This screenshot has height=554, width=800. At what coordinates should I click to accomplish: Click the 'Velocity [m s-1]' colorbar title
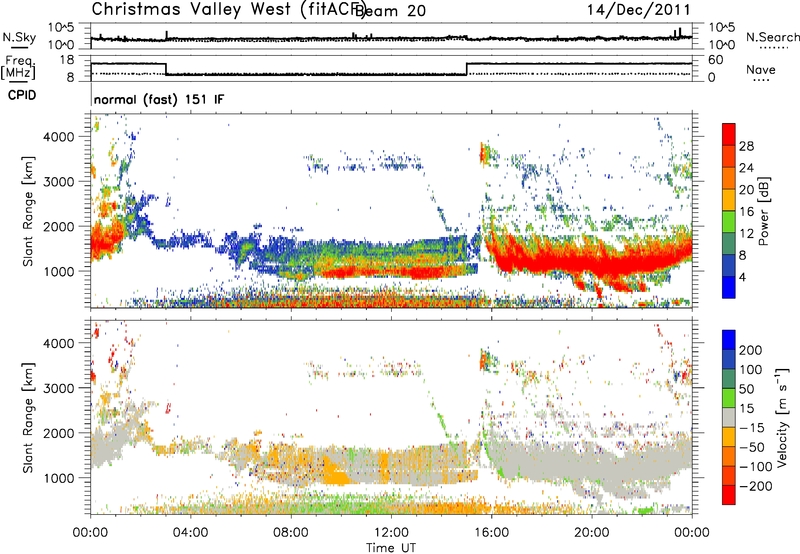782,417
